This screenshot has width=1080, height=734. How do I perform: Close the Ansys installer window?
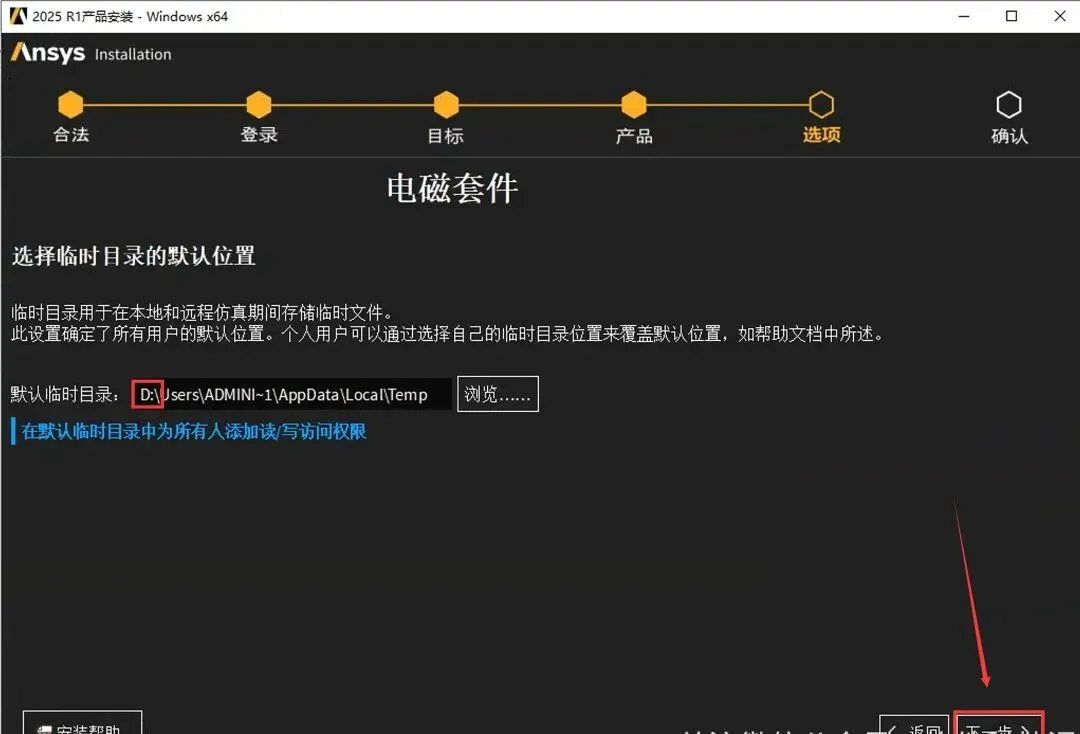coord(1059,16)
